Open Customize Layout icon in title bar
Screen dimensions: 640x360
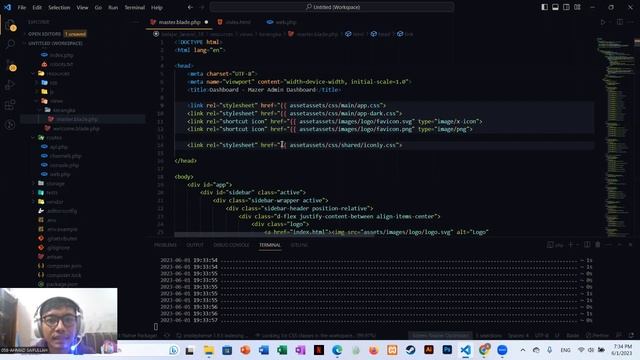click(577, 7)
